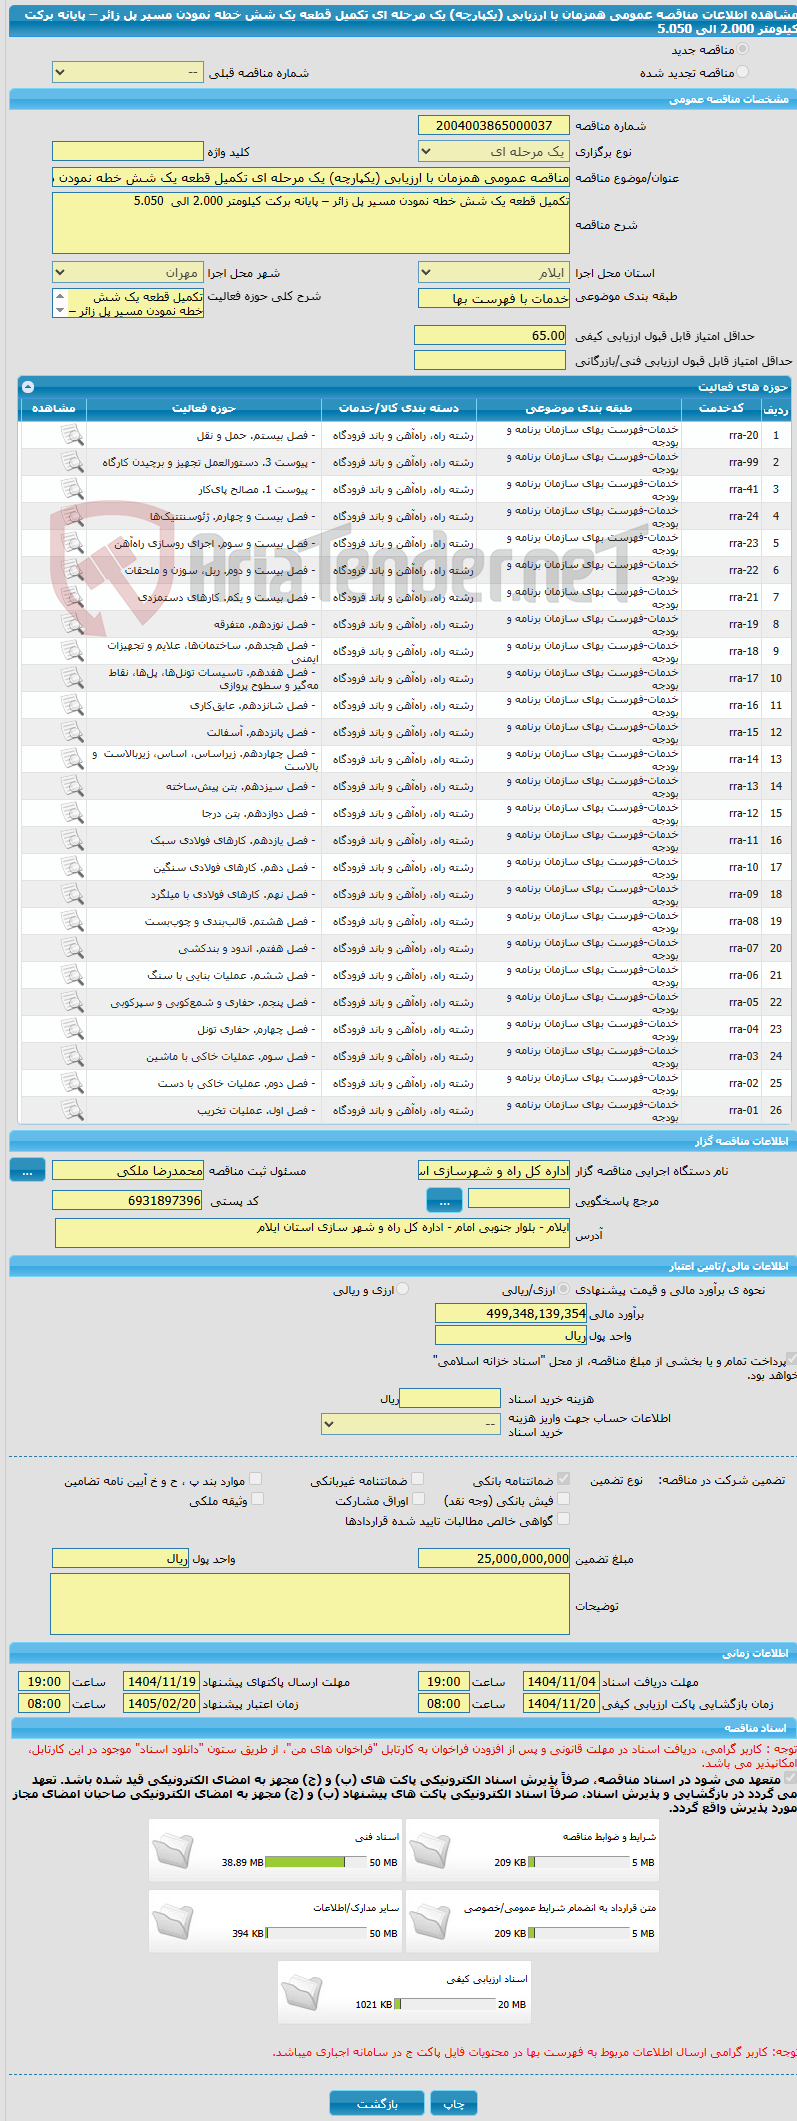The height and width of the screenshot is (2121, 797).
Task: Open view icon for row rra-18
Action: point(72,651)
